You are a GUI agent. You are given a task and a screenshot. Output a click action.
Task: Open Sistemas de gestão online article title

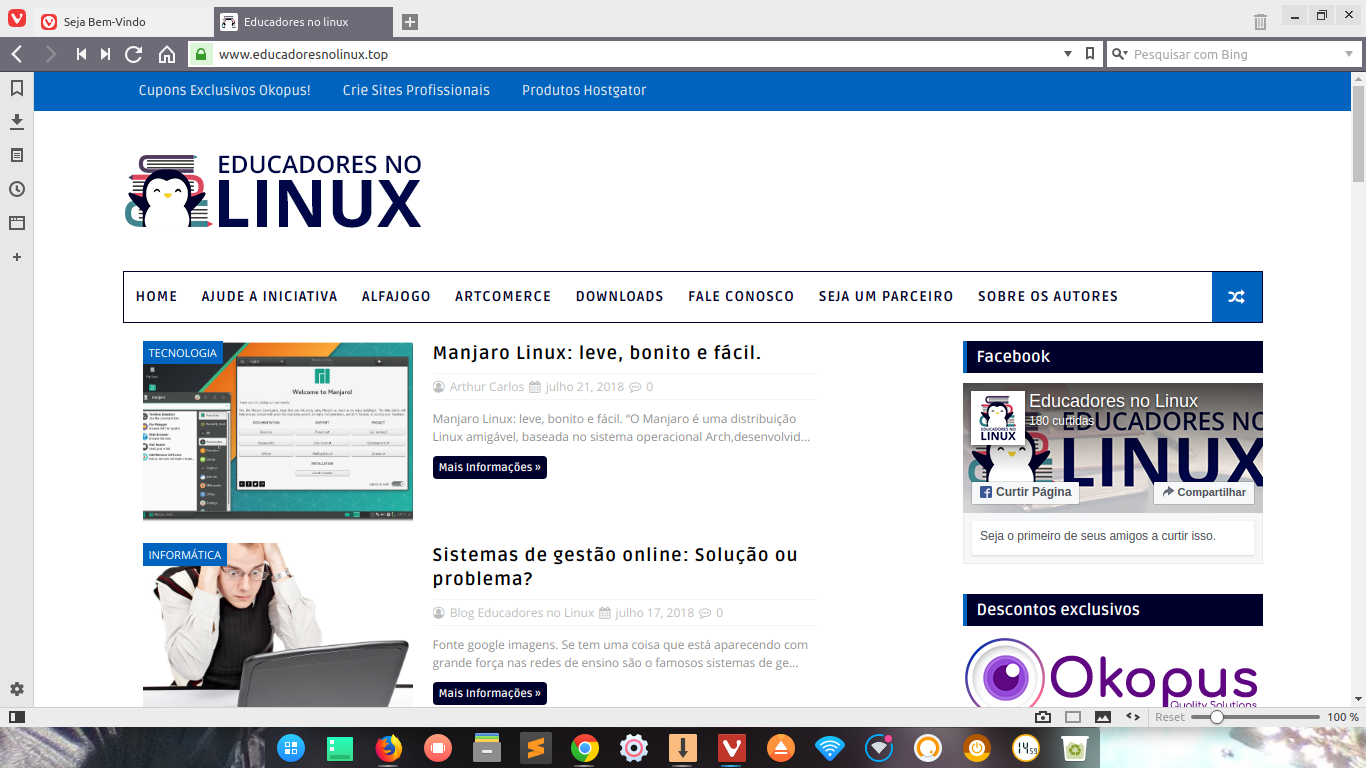coord(615,567)
